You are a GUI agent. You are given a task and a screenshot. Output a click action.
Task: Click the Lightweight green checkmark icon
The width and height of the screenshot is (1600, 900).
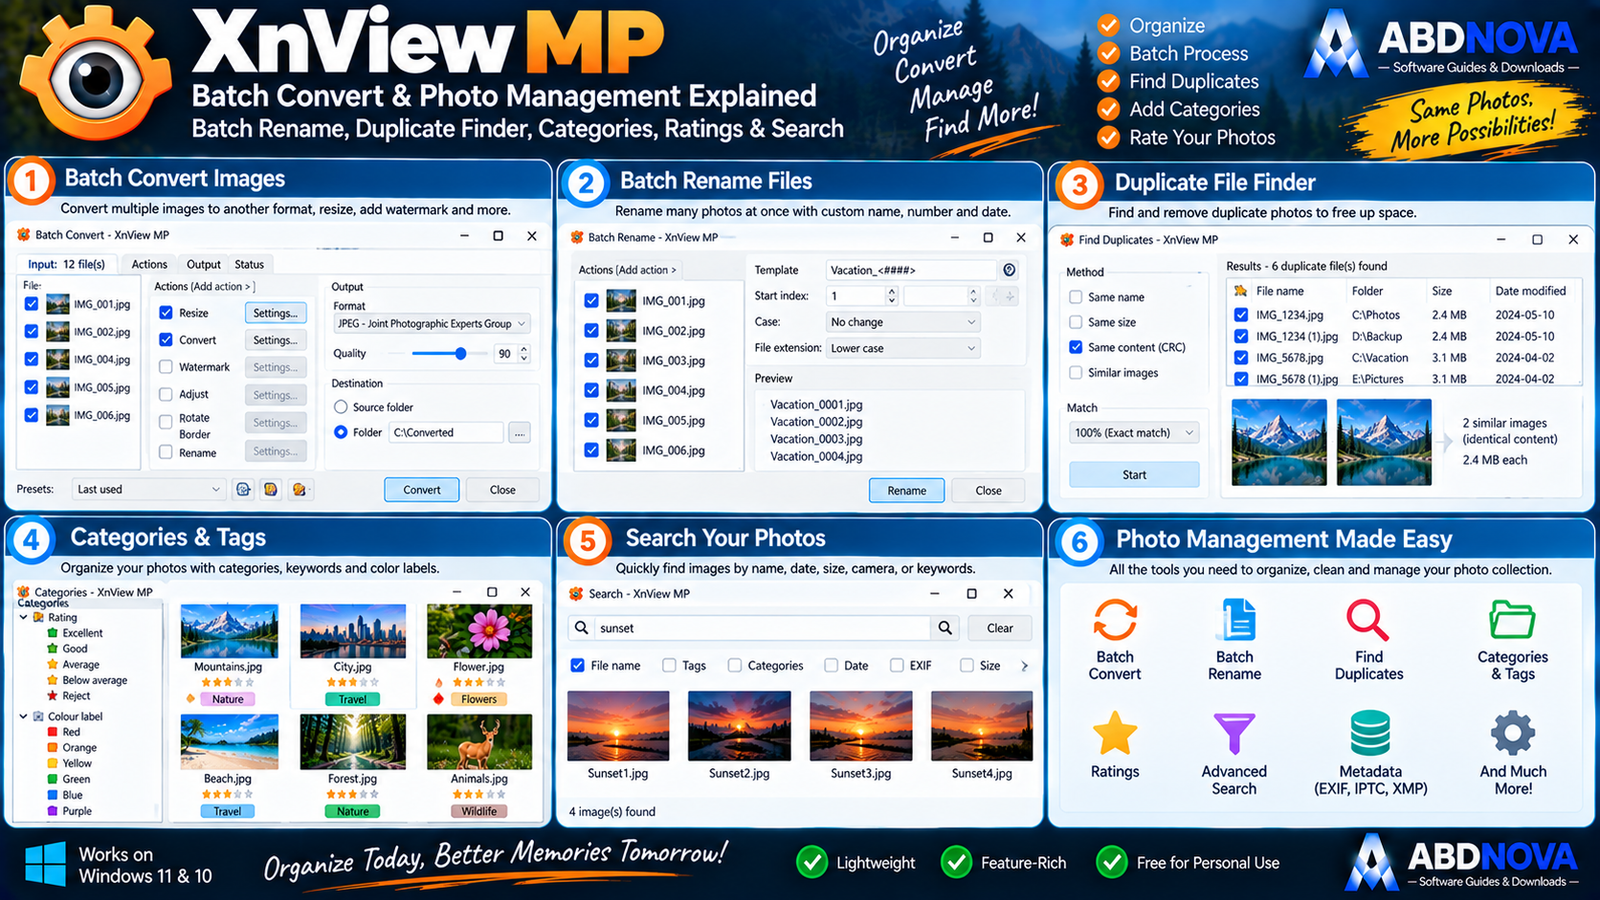[x=811, y=862]
